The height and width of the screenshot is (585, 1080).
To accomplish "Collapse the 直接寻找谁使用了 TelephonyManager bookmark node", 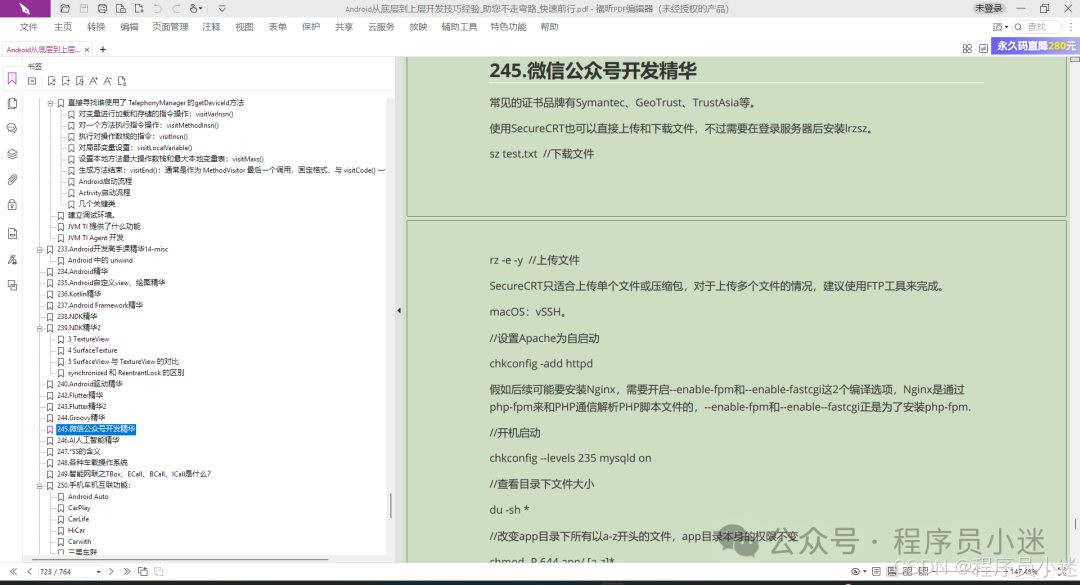I will point(50,103).
